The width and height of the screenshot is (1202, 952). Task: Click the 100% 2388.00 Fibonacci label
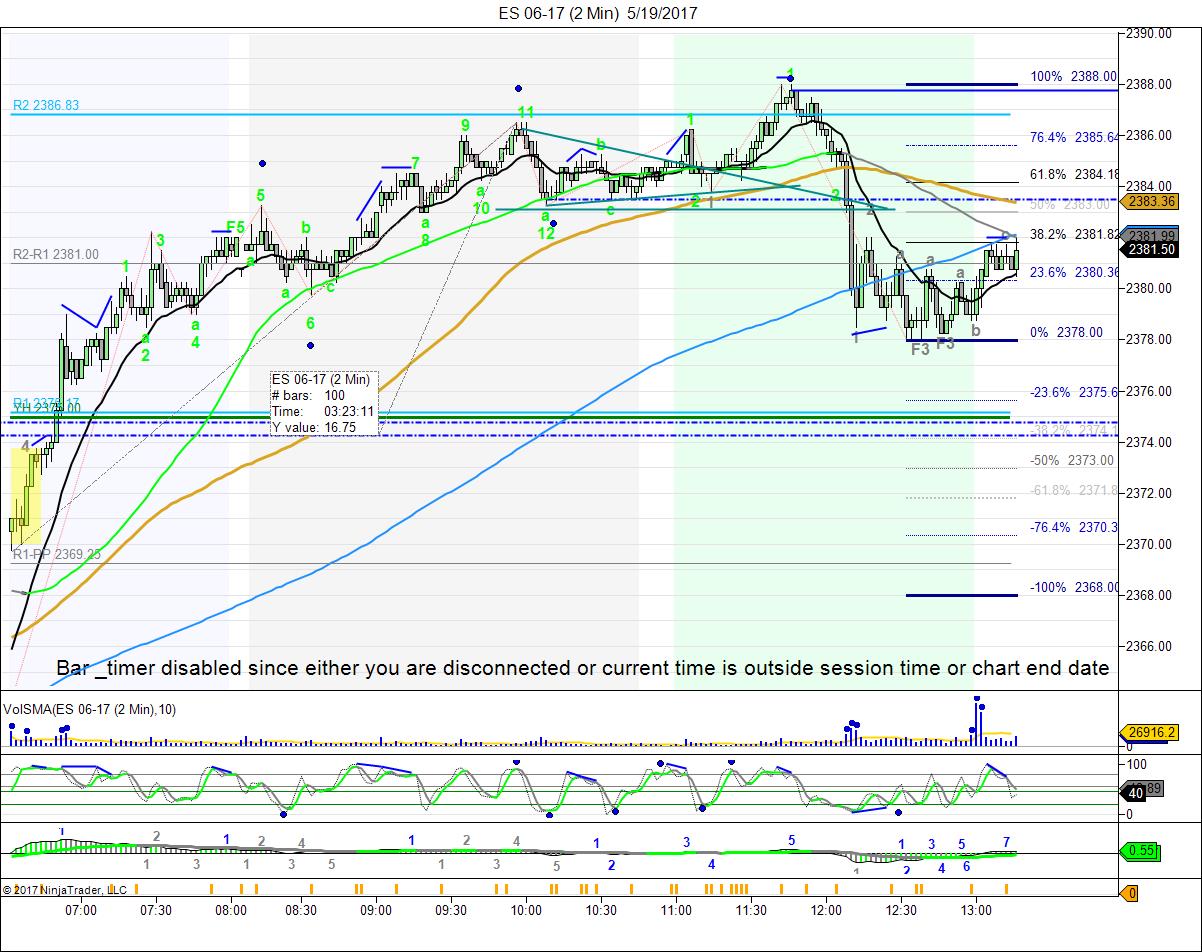1073,76
